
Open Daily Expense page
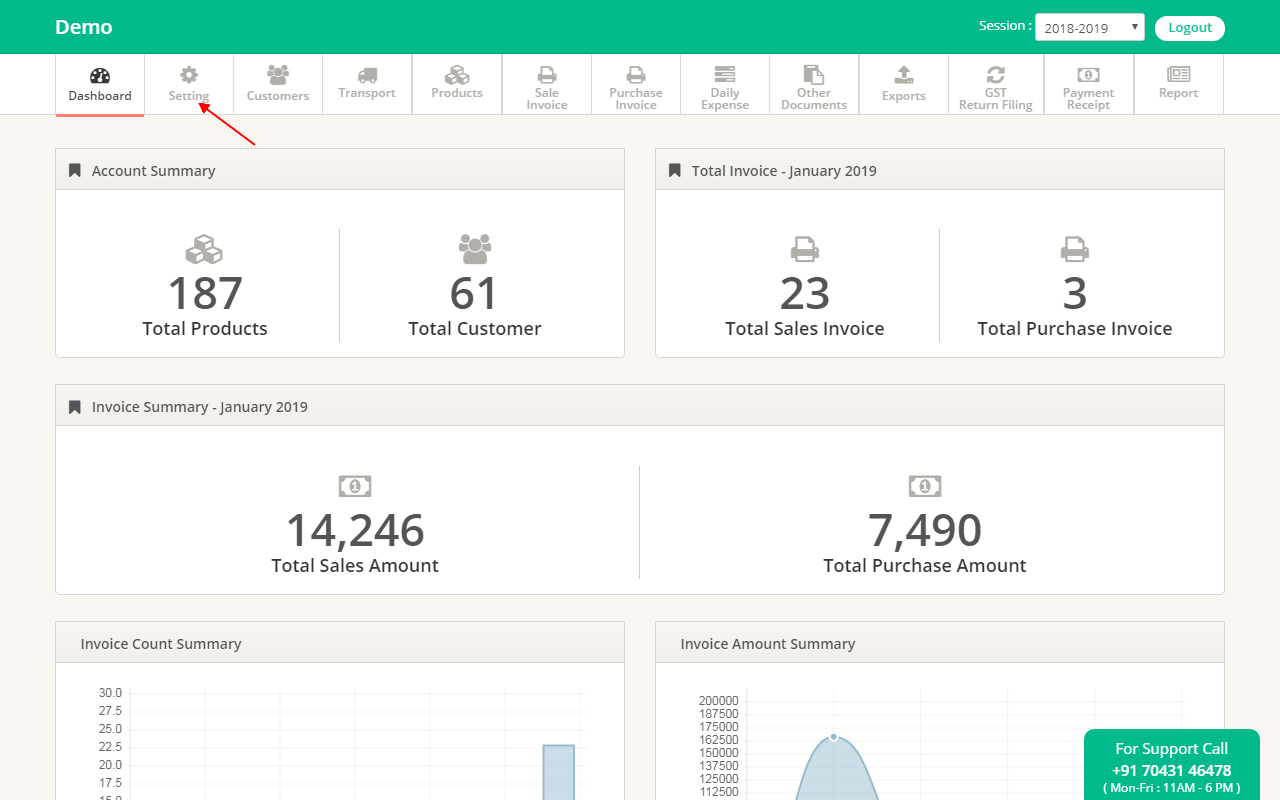(725, 85)
